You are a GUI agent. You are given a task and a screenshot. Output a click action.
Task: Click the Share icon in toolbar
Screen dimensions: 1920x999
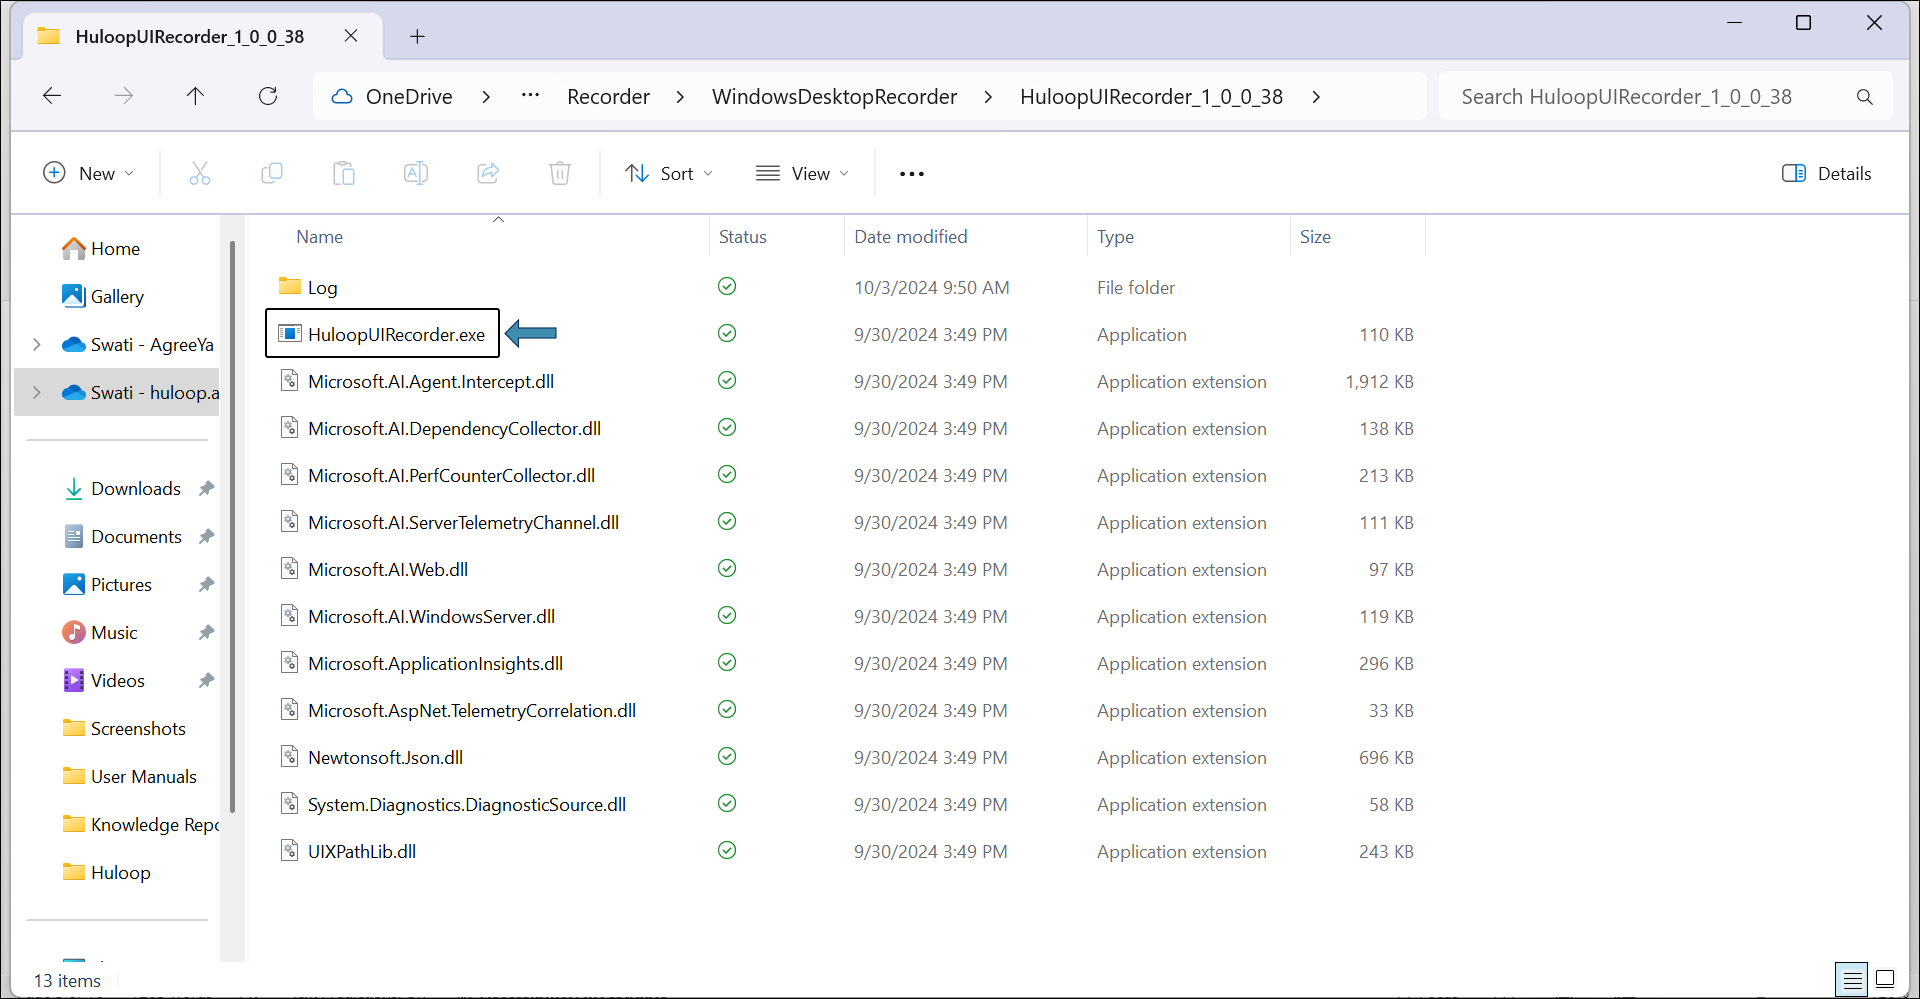(x=488, y=174)
